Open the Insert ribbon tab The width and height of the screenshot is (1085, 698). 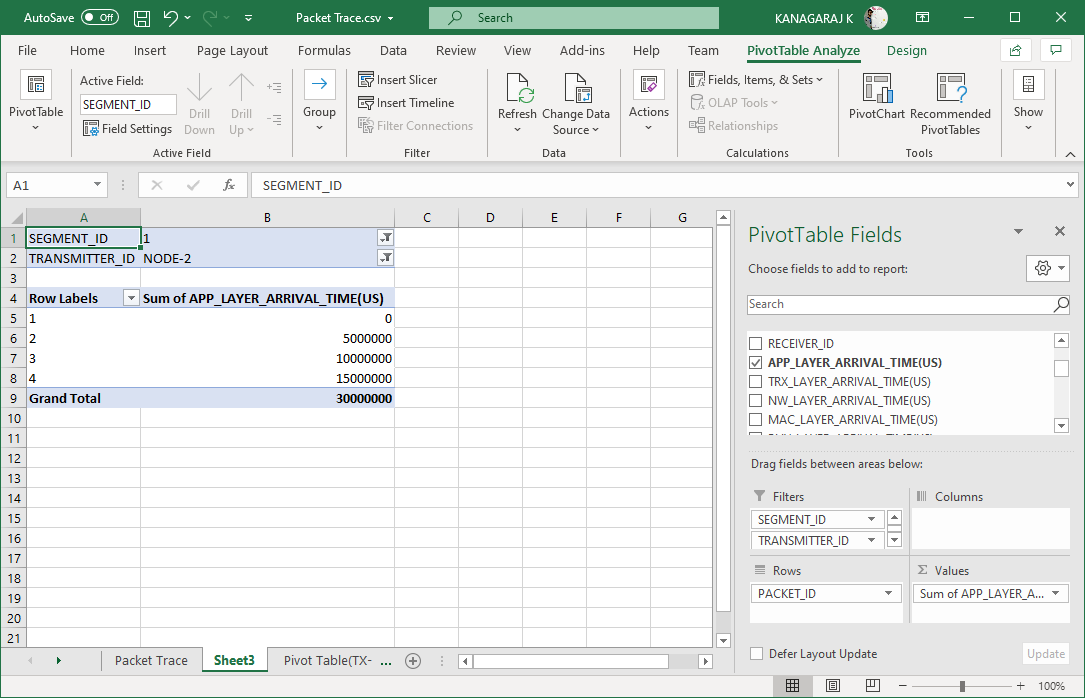point(149,50)
